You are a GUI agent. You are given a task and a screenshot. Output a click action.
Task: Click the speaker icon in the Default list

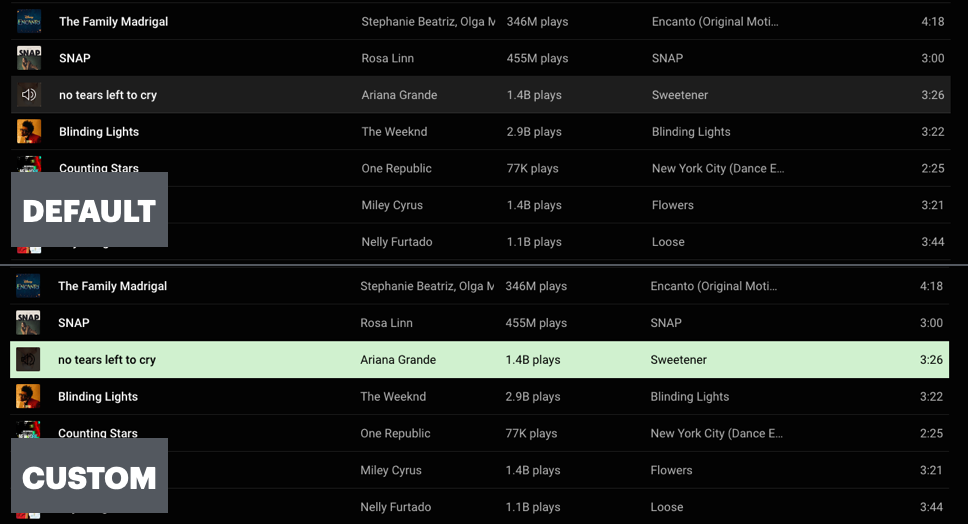pyautogui.click(x=29, y=94)
